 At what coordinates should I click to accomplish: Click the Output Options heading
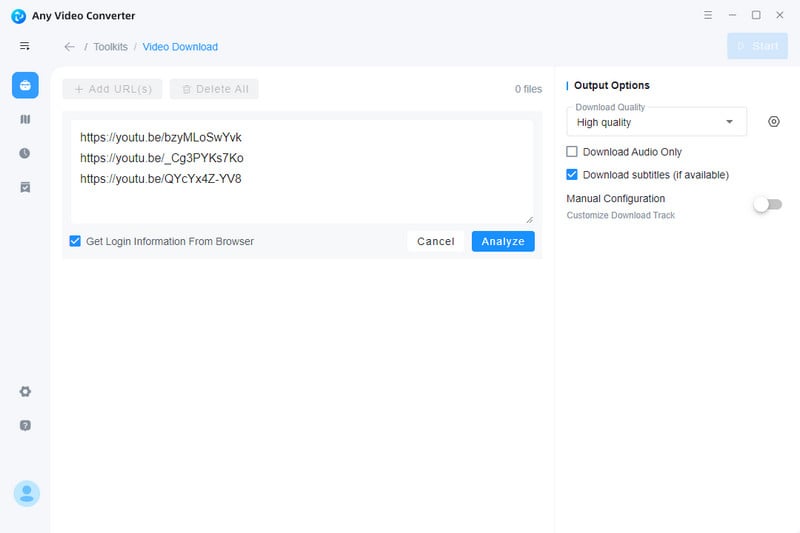612,85
